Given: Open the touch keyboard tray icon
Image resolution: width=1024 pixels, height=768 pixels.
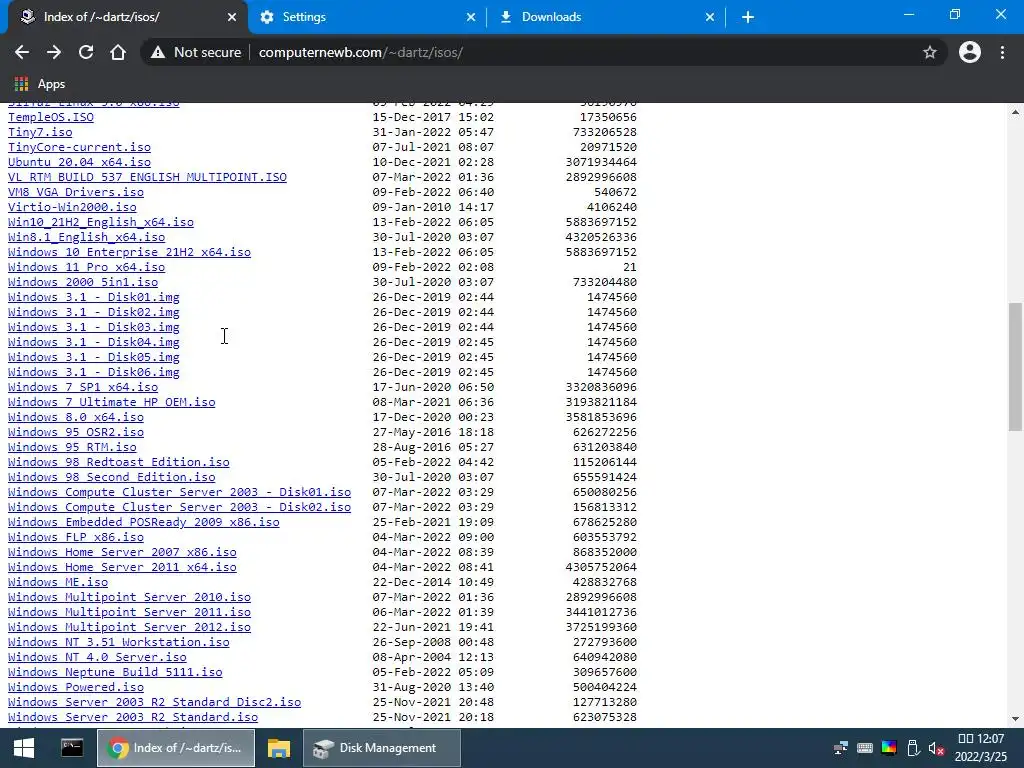Looking at the screenshot, I should [x=865, y=748].
